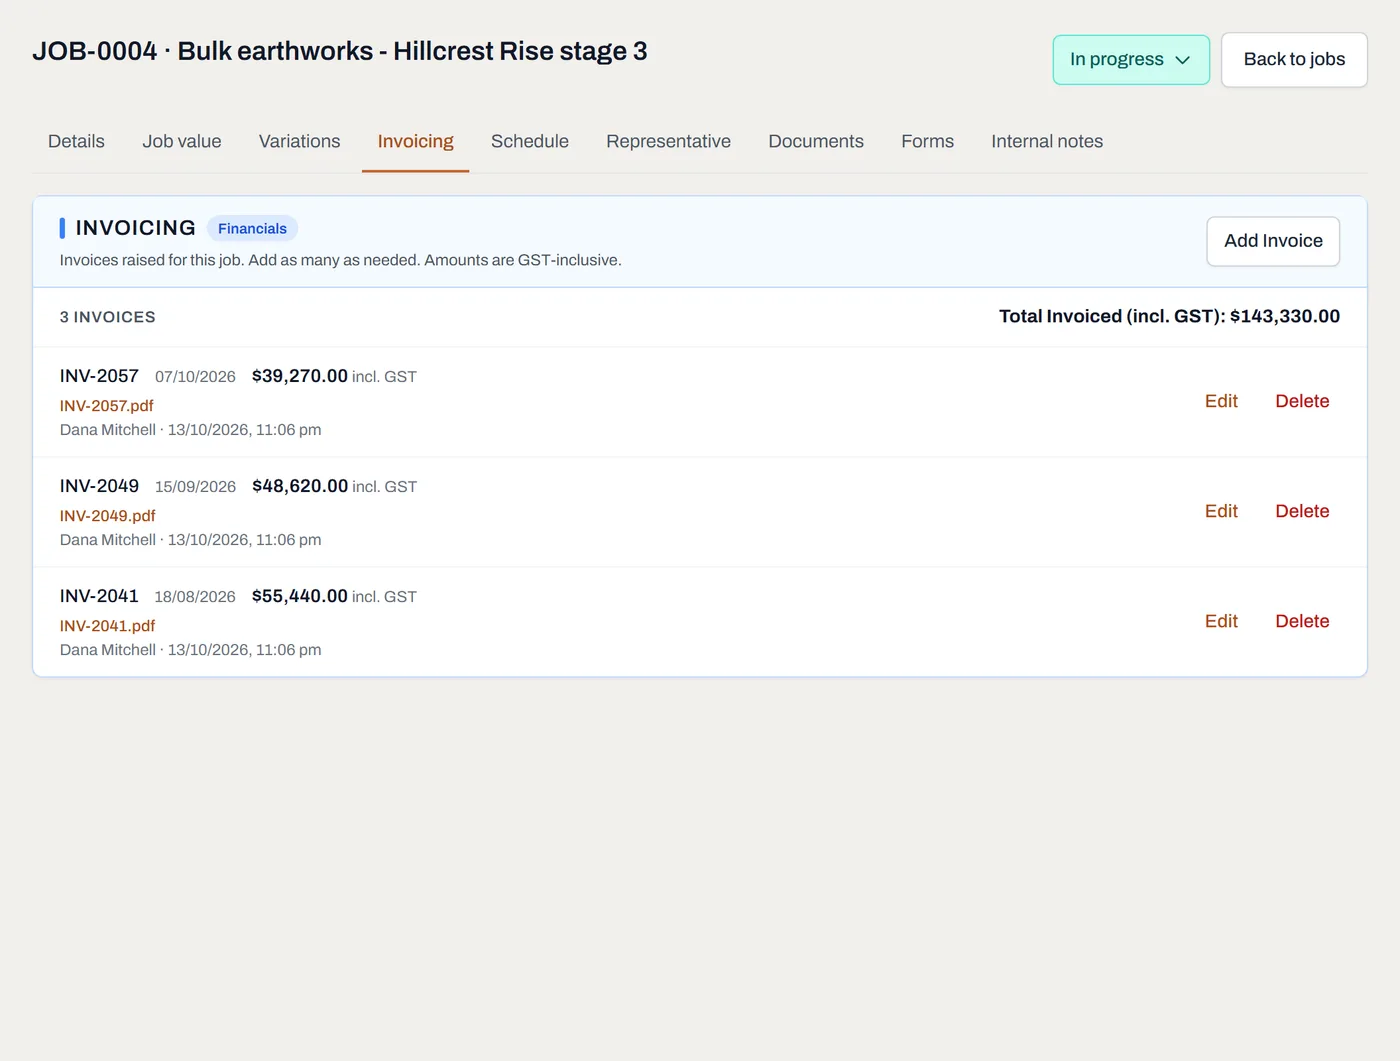Image resolution: width=1400 pixels, height=1061 pixels.
Task: Click the Financials badge
Action: pyautogui.click(x=252, y=229)
